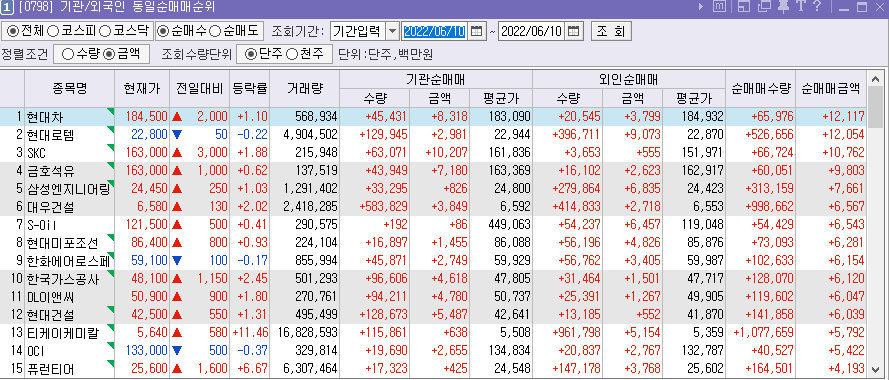The height and width of the screenshot is (380, 889).
Task: Open help with the question mark icon
Action: tap(817, 7)
